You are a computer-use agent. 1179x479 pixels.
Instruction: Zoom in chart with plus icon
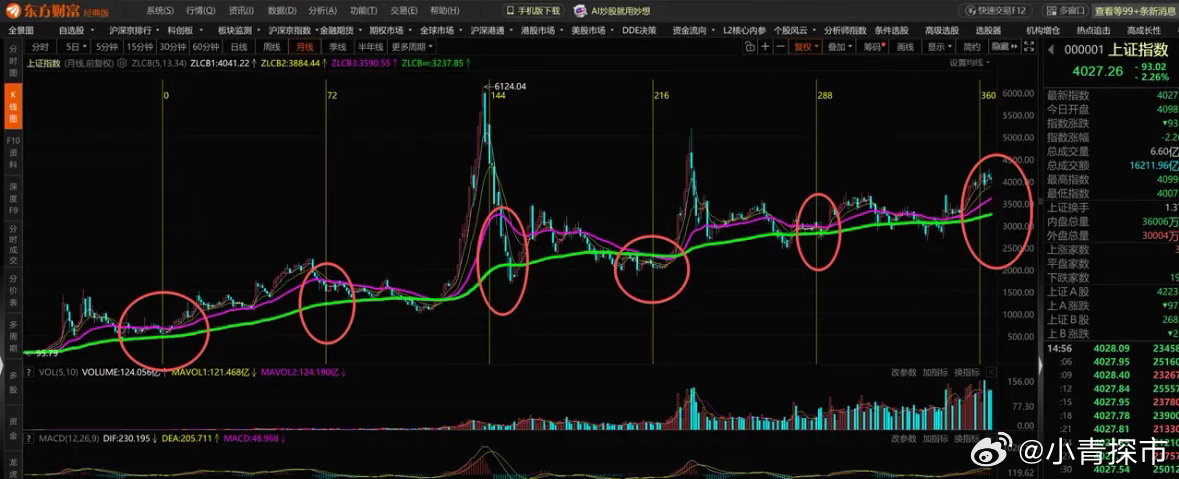[765, 47]
